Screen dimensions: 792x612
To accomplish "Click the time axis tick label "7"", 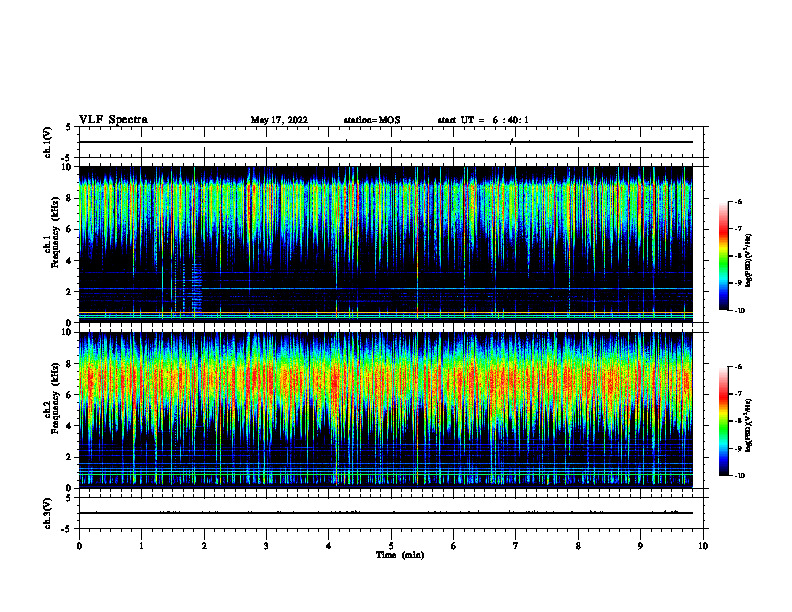I will pos(516,546).
